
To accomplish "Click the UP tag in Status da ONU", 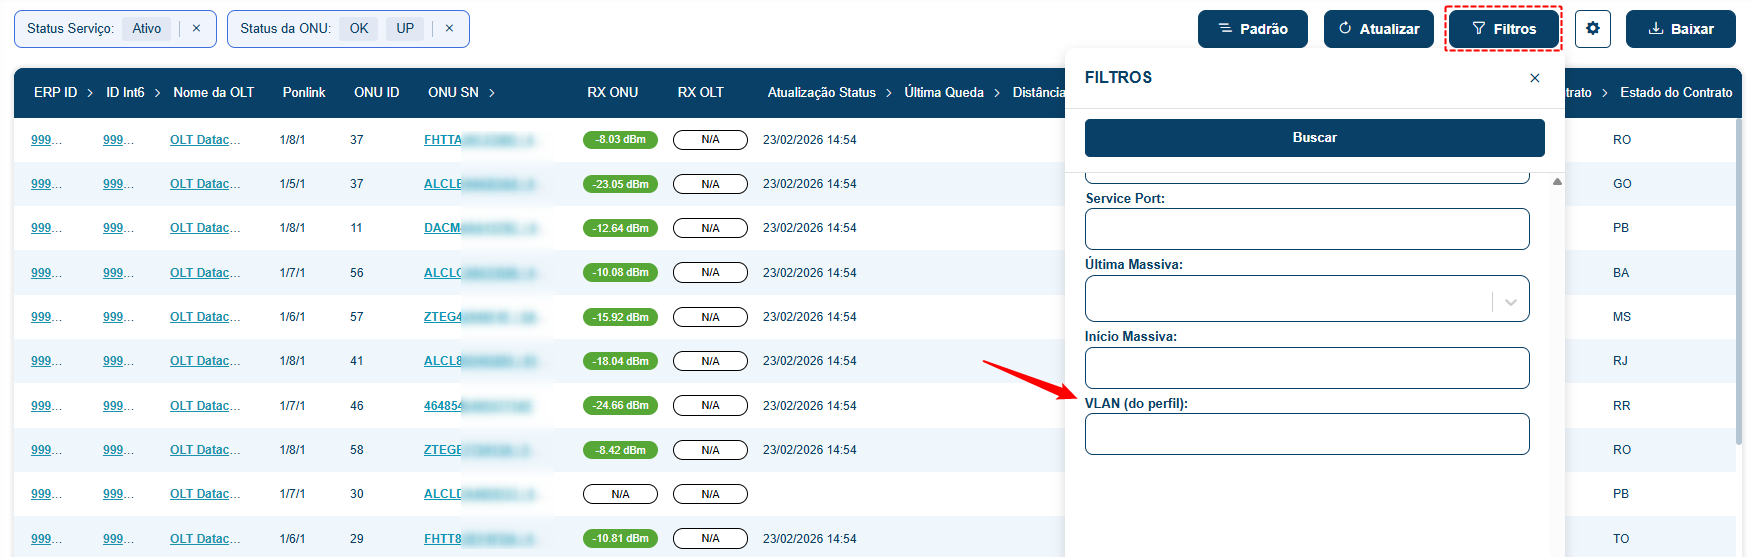I will click(x=405, y=29).
